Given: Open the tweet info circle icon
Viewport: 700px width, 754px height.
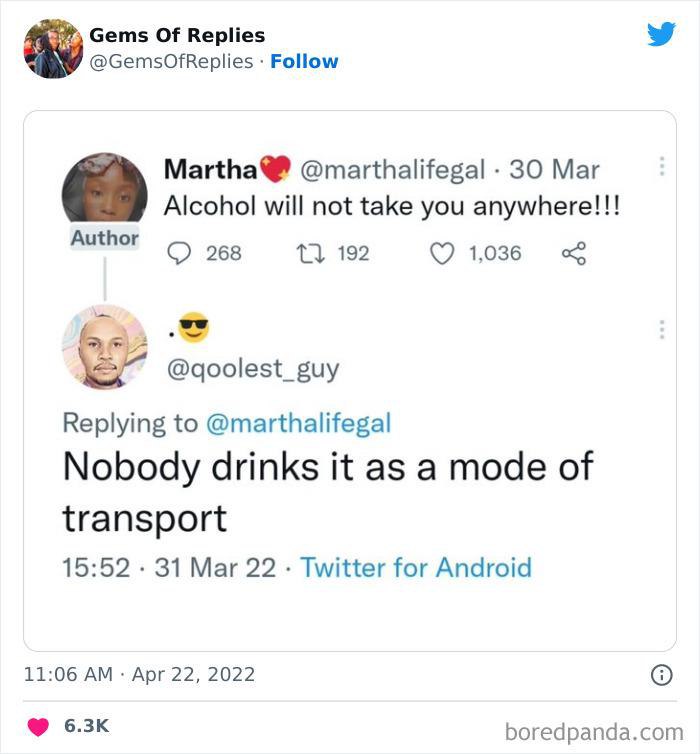Looking at the screenshot, I should click(x=661, y=676).
